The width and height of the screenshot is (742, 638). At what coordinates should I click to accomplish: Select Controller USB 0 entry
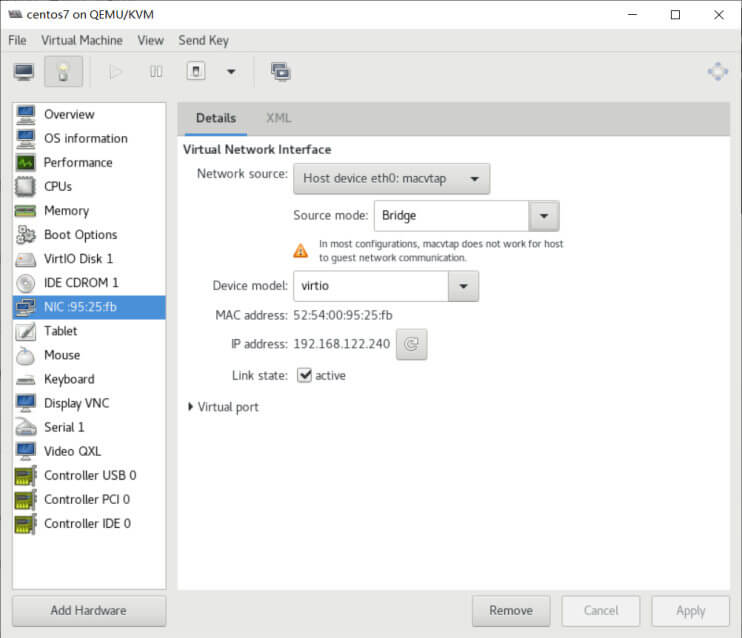click(89, 476)
